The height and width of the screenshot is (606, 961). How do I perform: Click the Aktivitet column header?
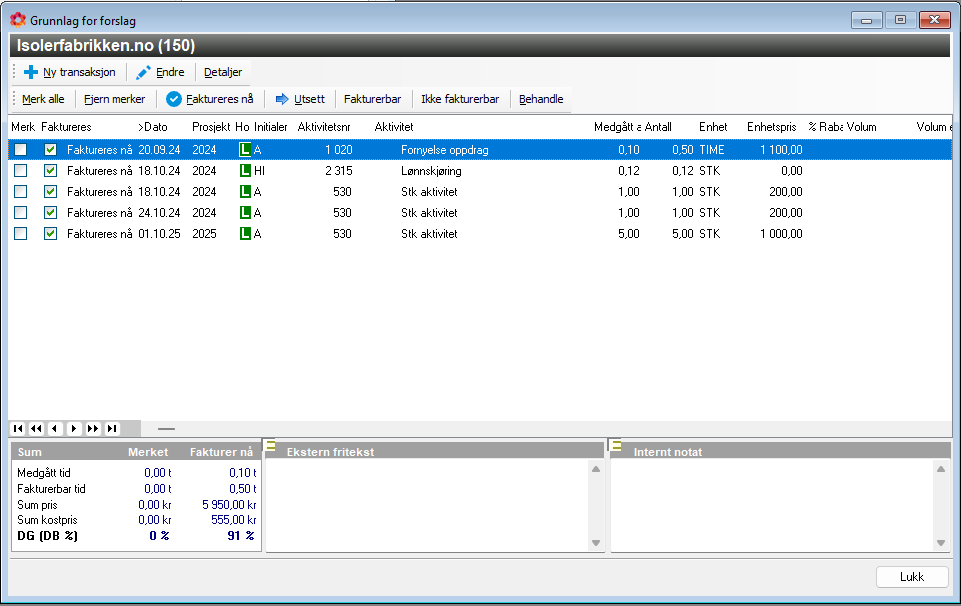[394, 127]
